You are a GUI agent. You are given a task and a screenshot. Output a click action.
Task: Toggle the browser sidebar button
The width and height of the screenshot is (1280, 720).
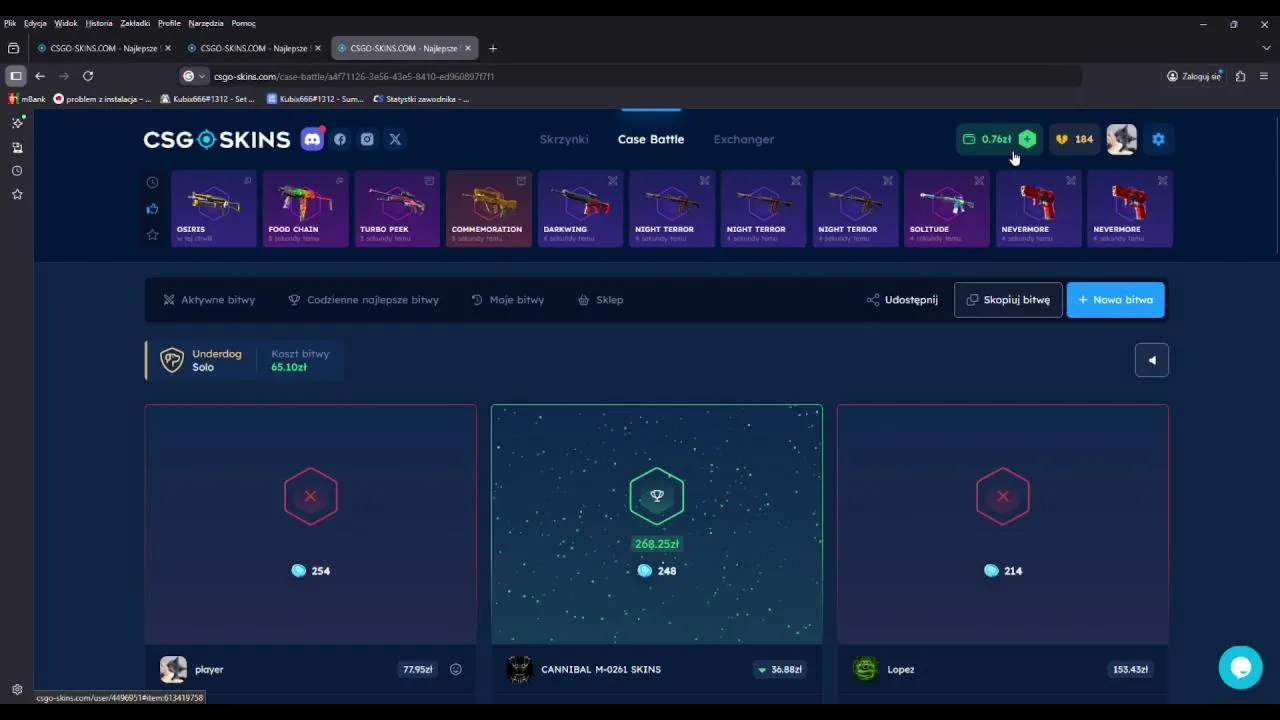tap(15, 76)
